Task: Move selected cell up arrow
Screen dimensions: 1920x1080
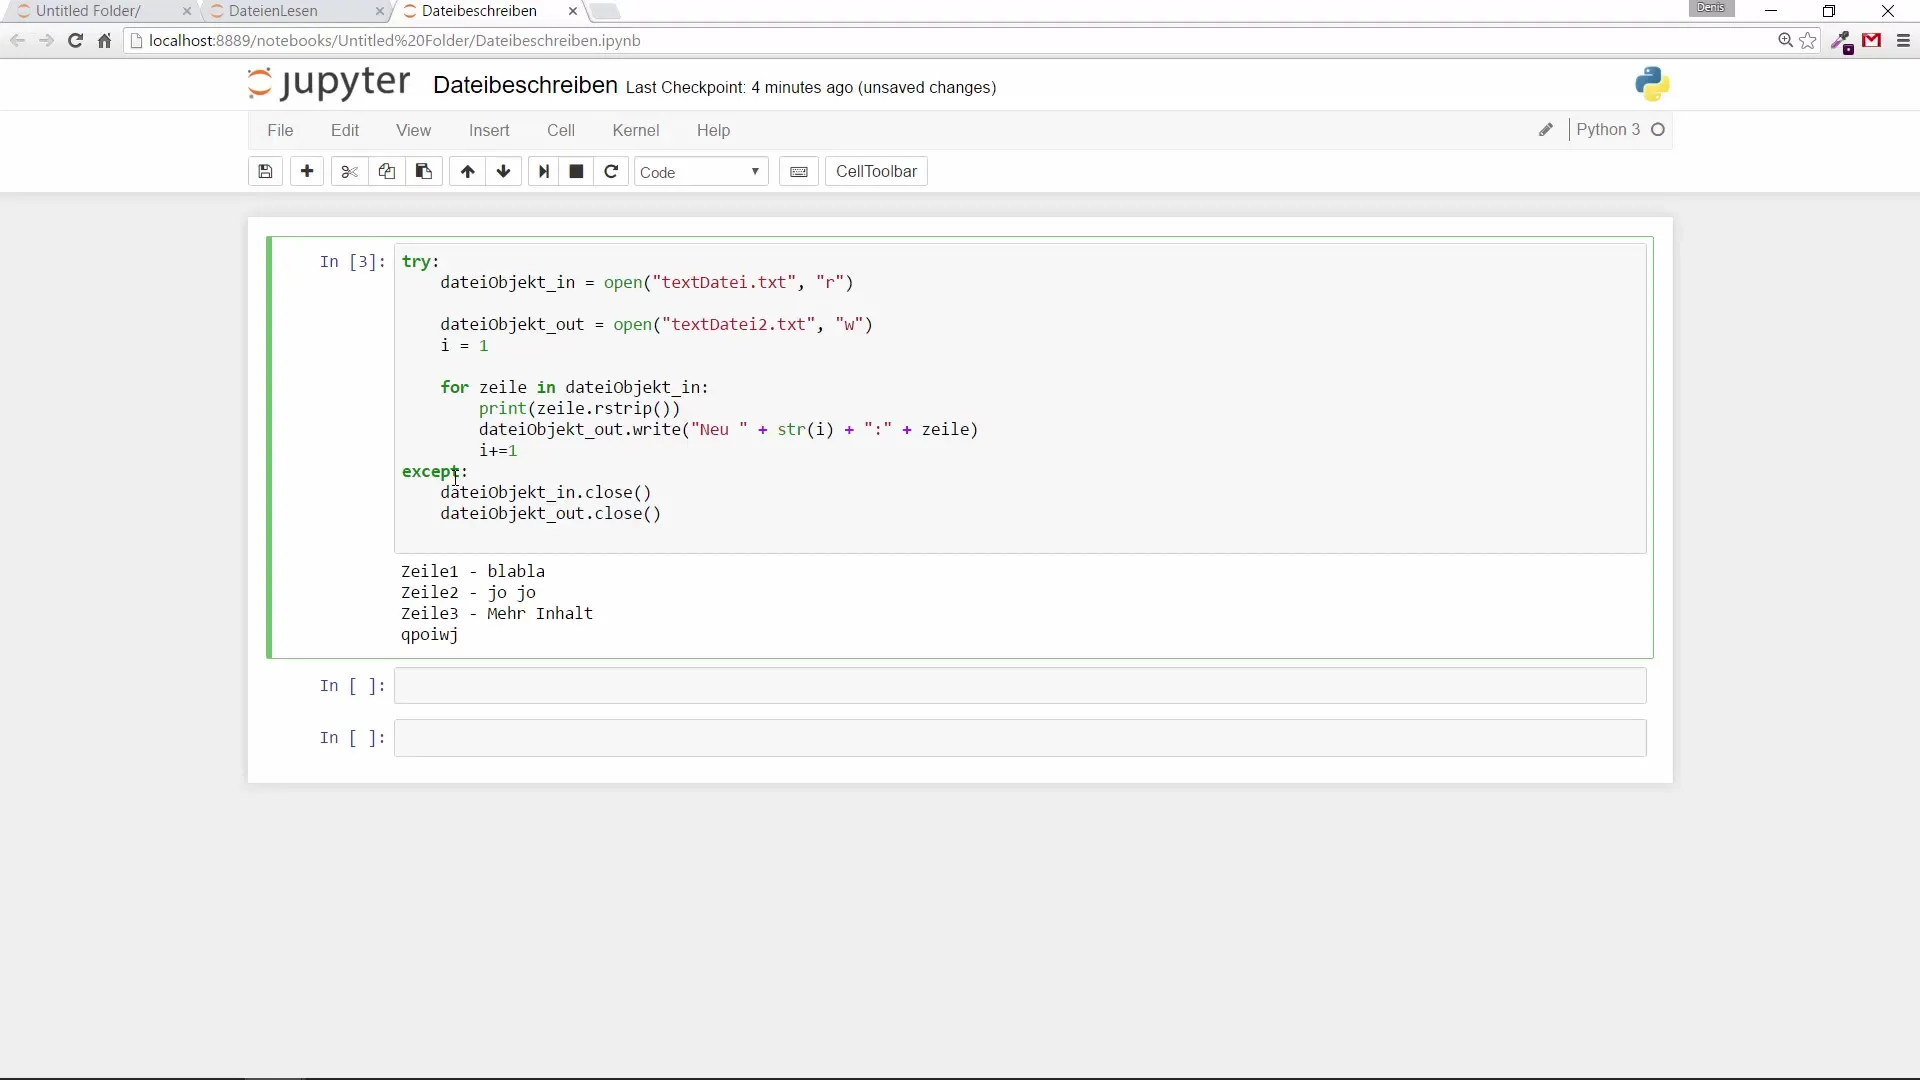Action: pyautogui.click(x=467, y=172)
